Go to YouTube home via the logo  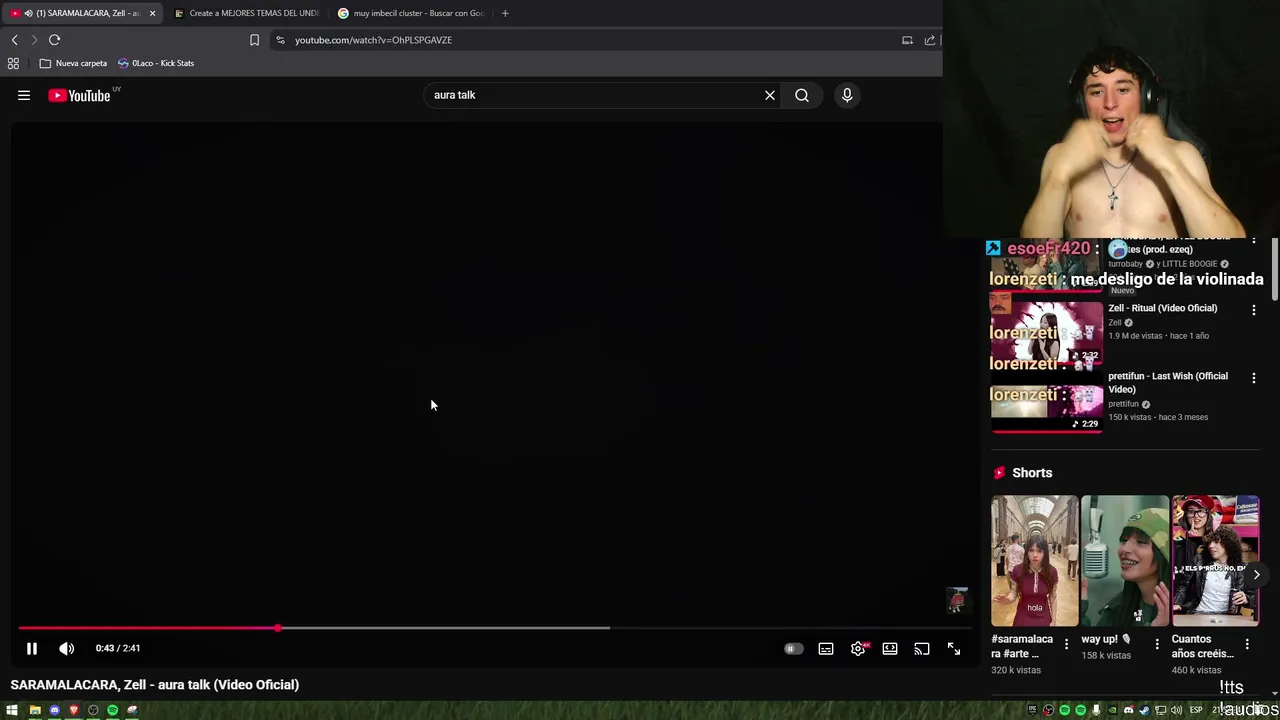pyautogui.click(x=79, y=95)
